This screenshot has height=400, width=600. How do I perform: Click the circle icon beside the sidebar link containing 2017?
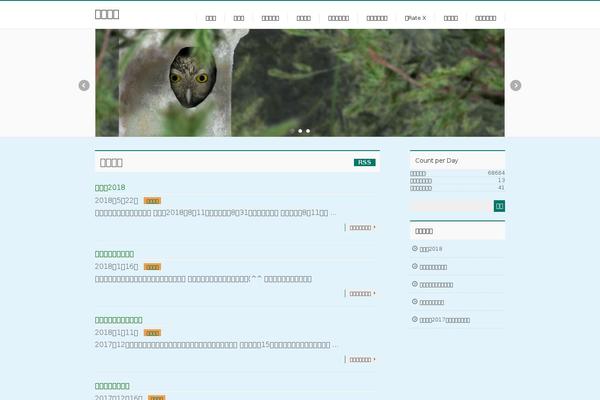(414, 319)
